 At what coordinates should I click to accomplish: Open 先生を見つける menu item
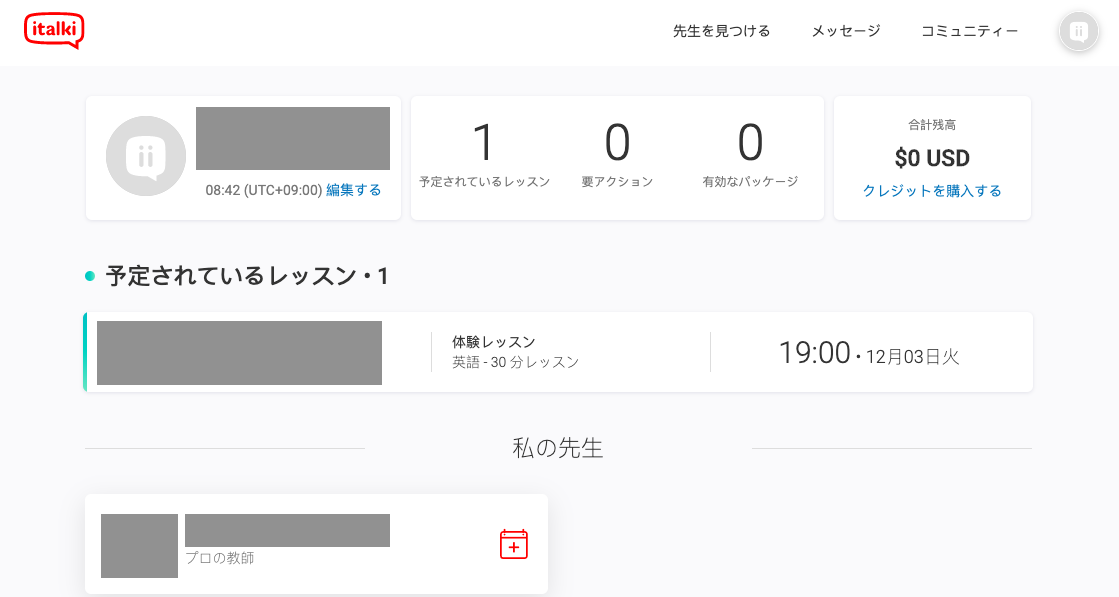point(721,31)
